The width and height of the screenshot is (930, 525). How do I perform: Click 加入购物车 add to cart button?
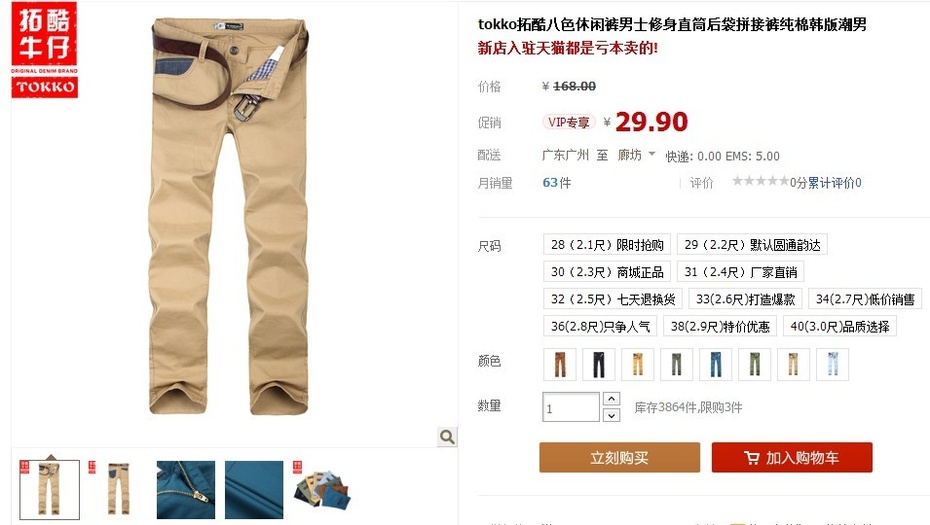tap(792, 457)
